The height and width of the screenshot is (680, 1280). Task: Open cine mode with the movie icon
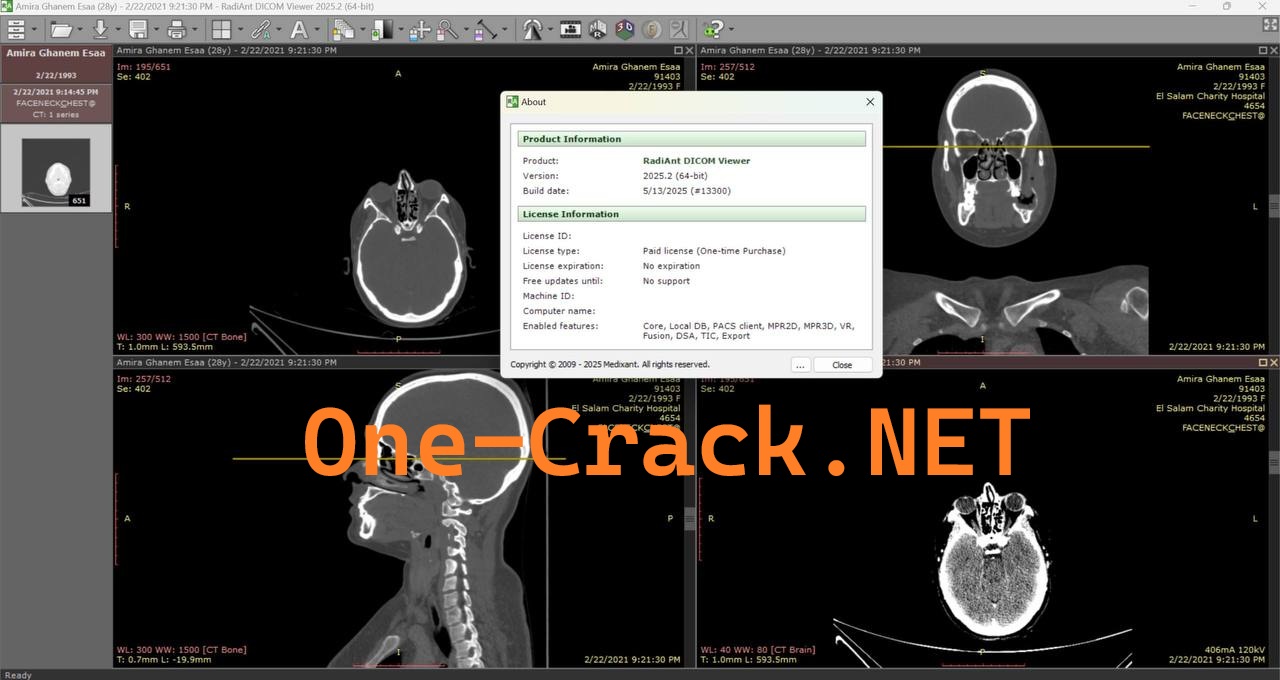[570, 29]
